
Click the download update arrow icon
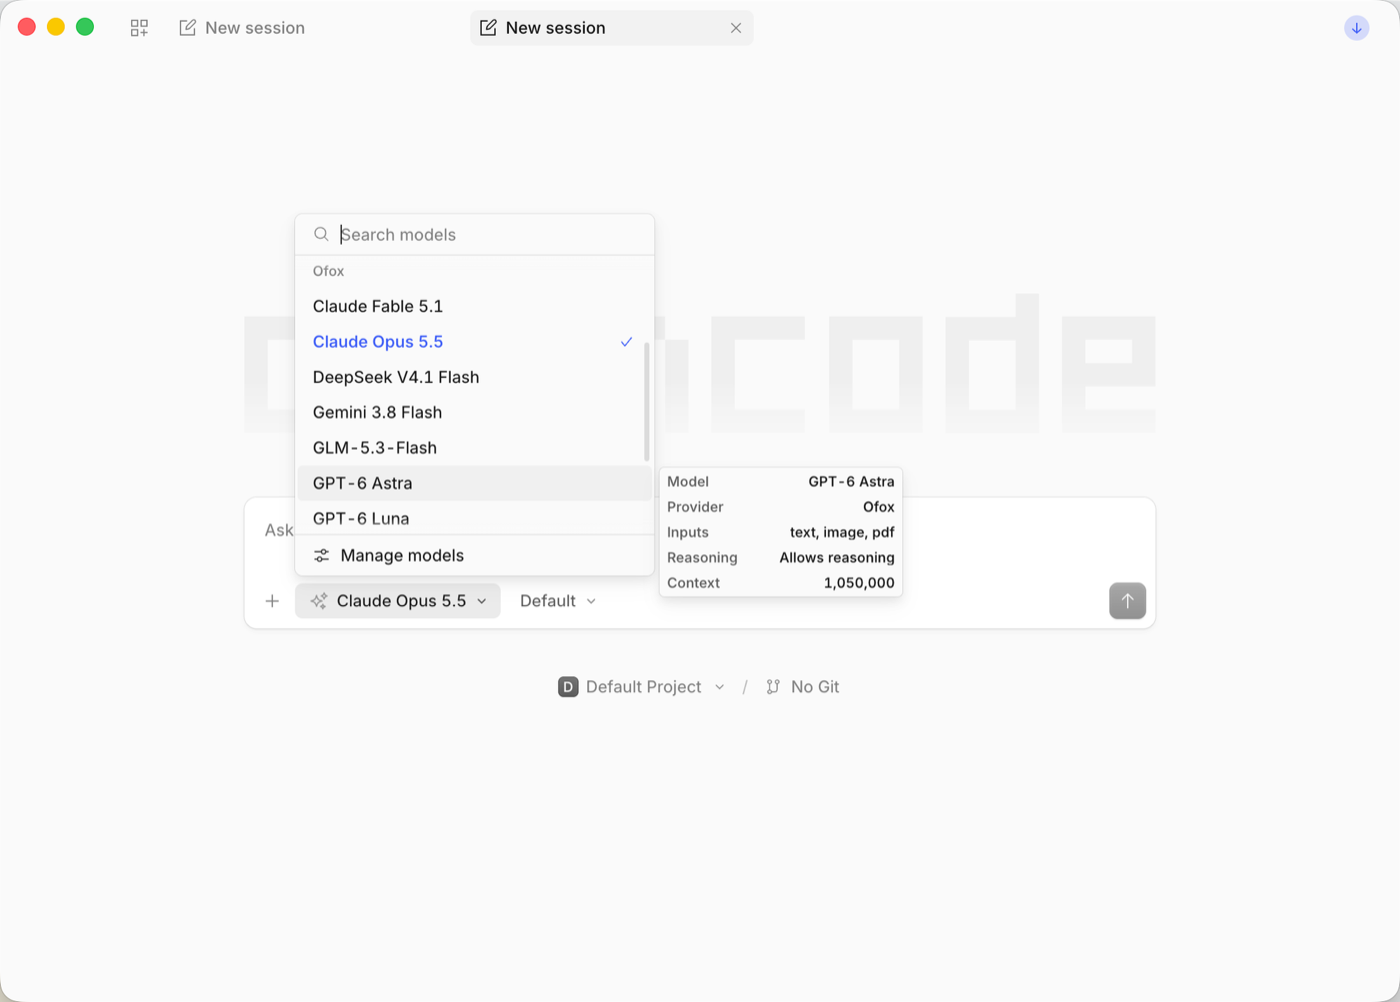pos(1356,28)
